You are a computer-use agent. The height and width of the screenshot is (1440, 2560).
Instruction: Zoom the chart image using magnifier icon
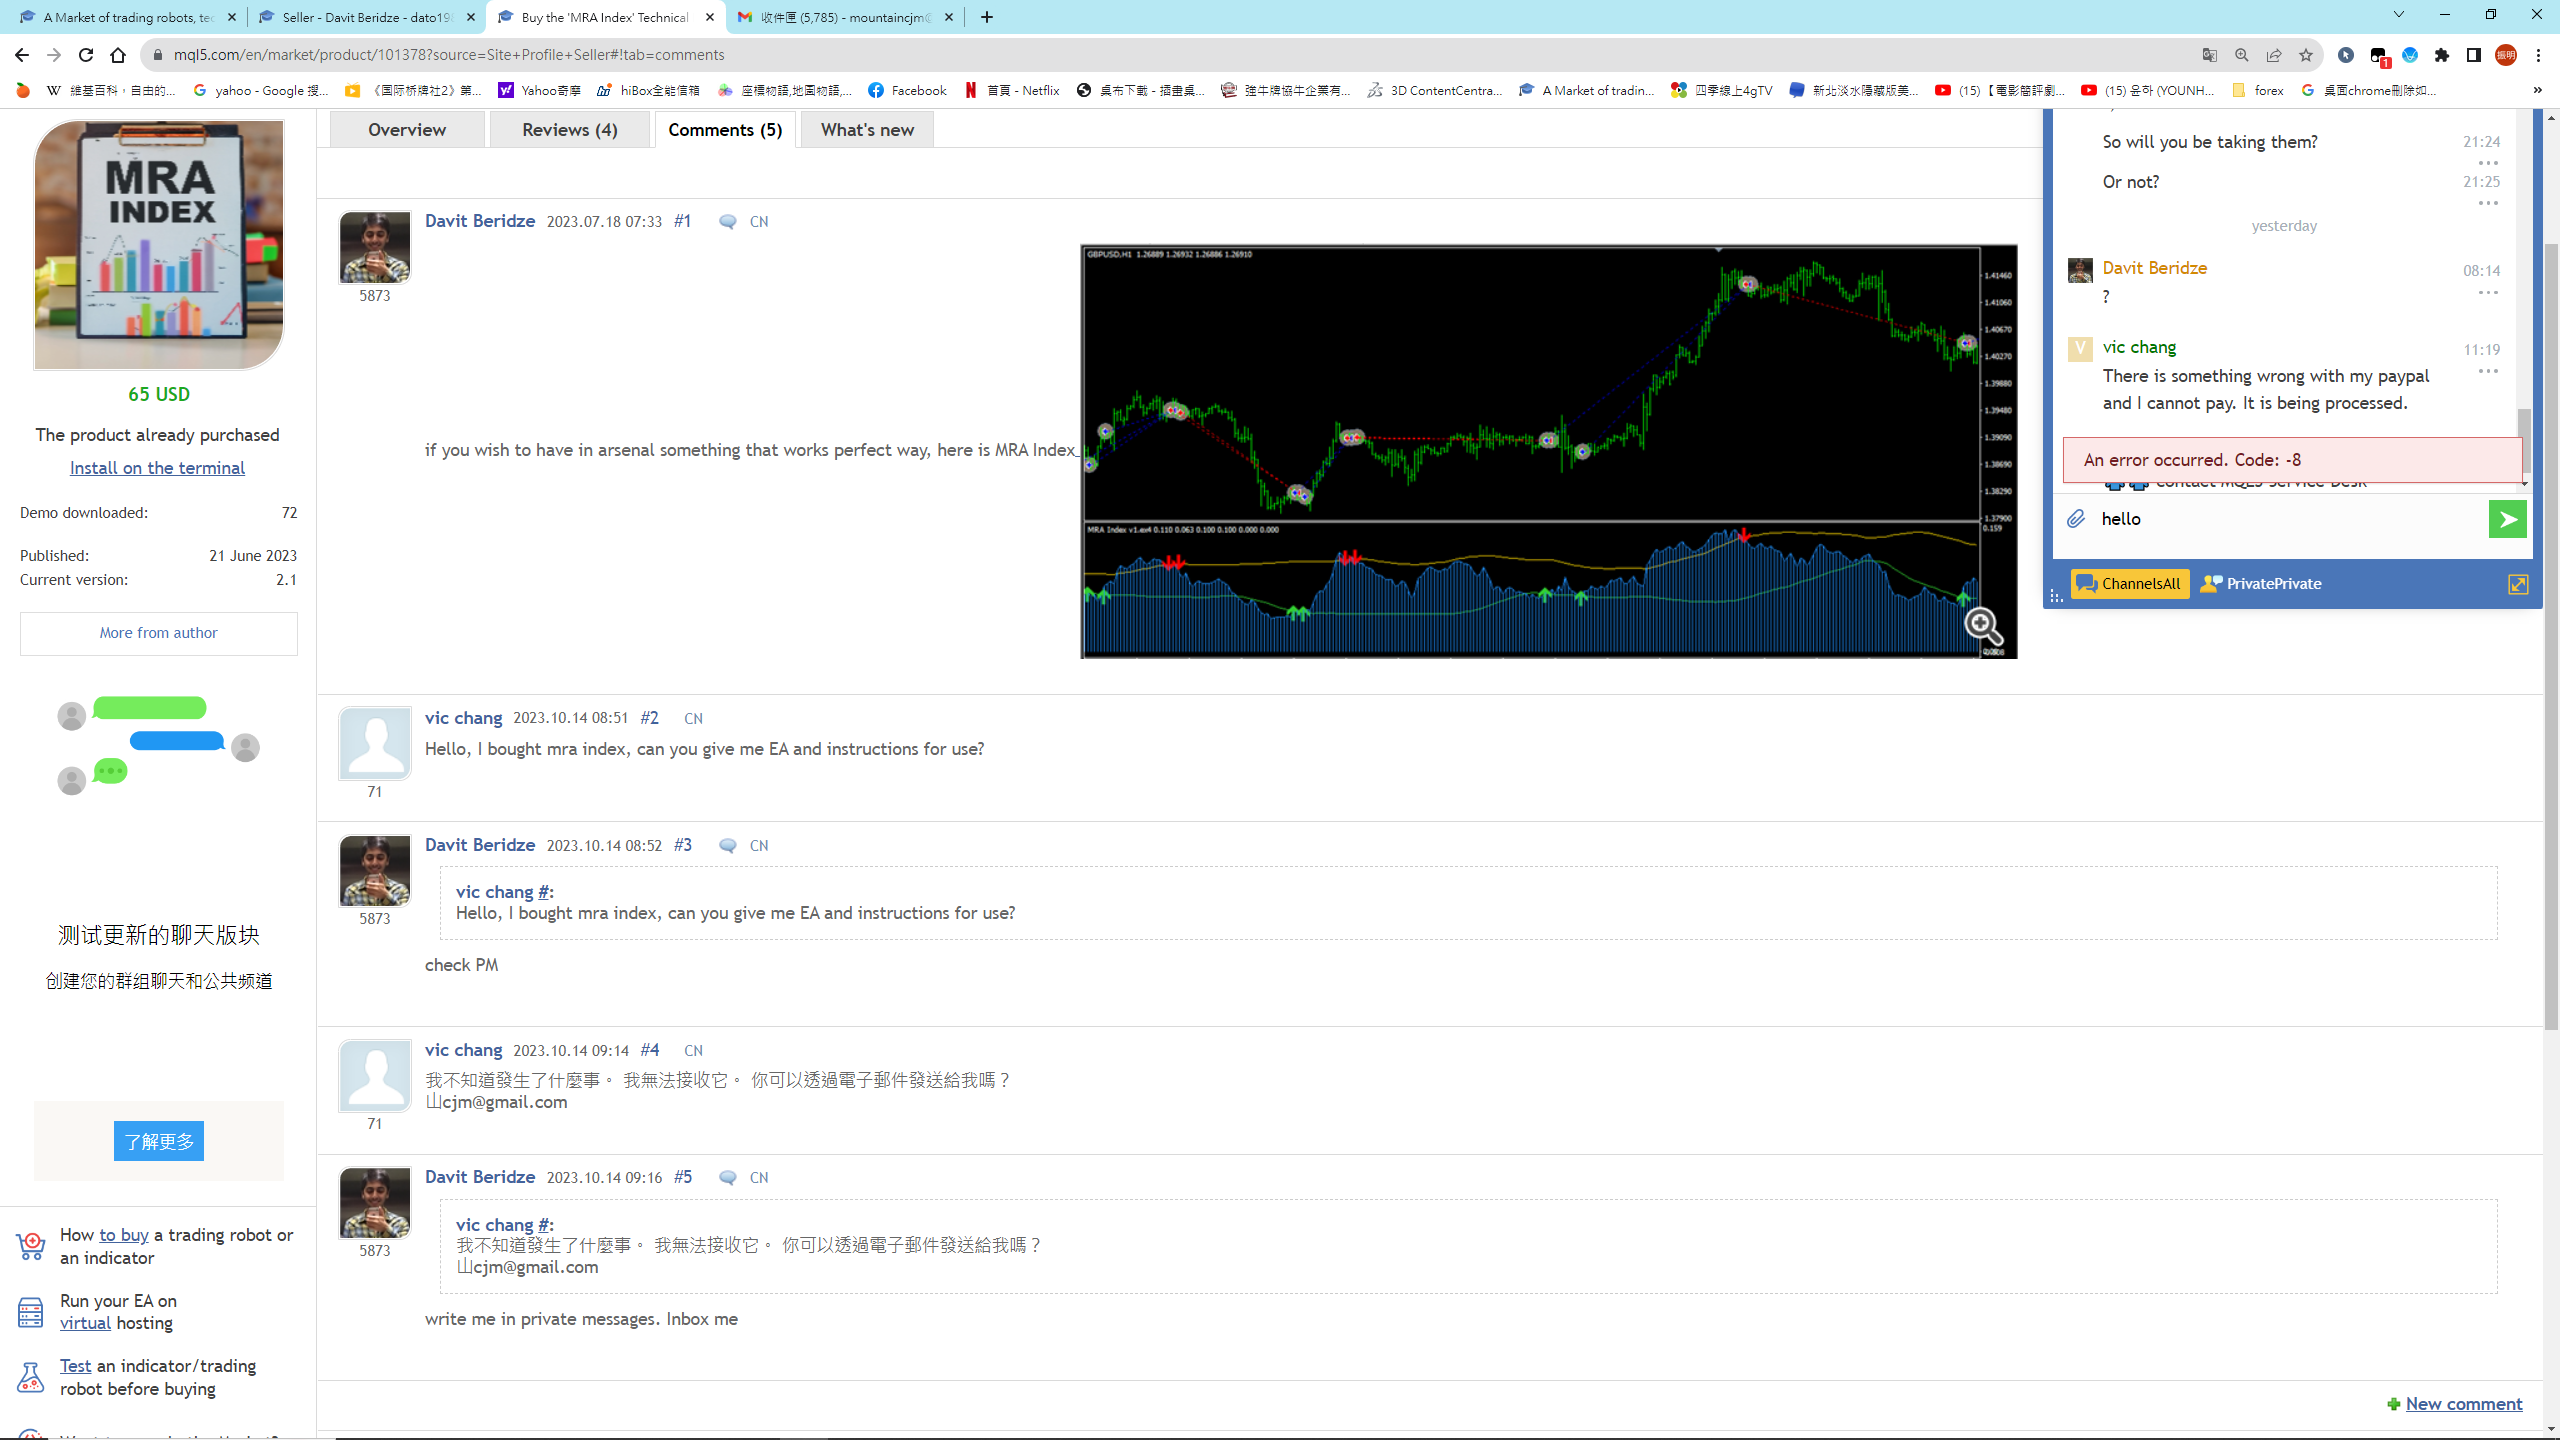coord(1982,626)
